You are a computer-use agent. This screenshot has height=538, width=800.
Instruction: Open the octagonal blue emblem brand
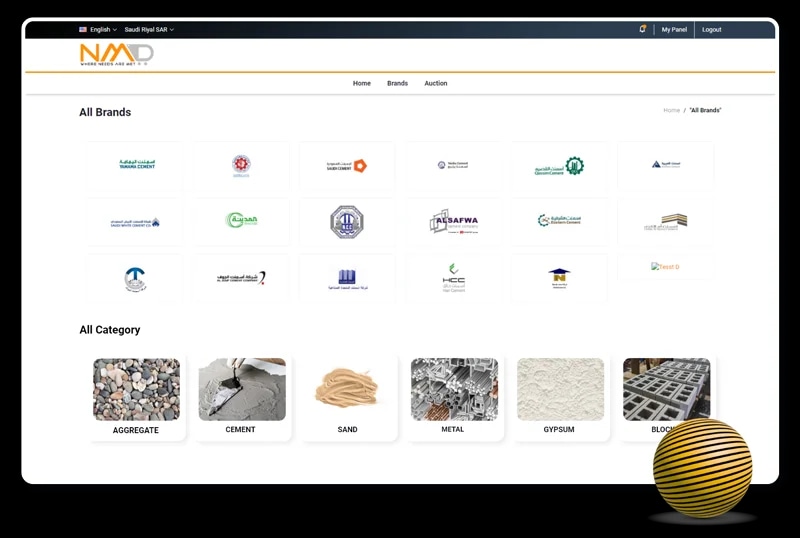coord(346,222)
